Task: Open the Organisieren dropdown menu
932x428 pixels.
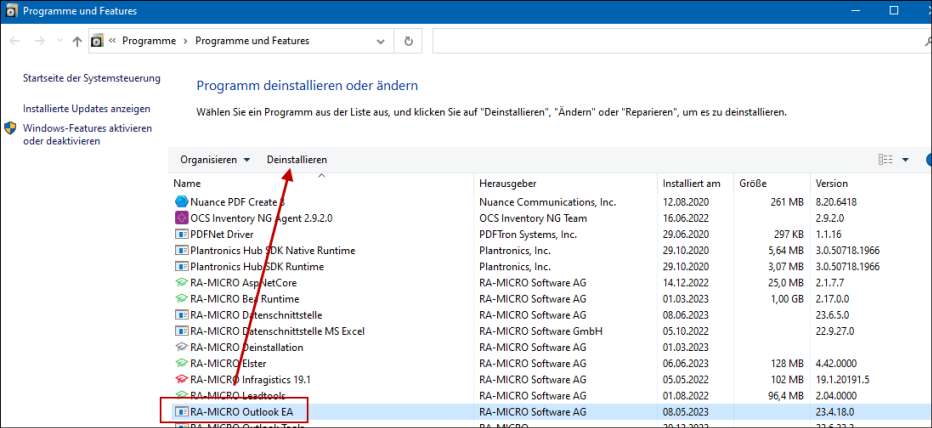Action: [x=214, y=160]
